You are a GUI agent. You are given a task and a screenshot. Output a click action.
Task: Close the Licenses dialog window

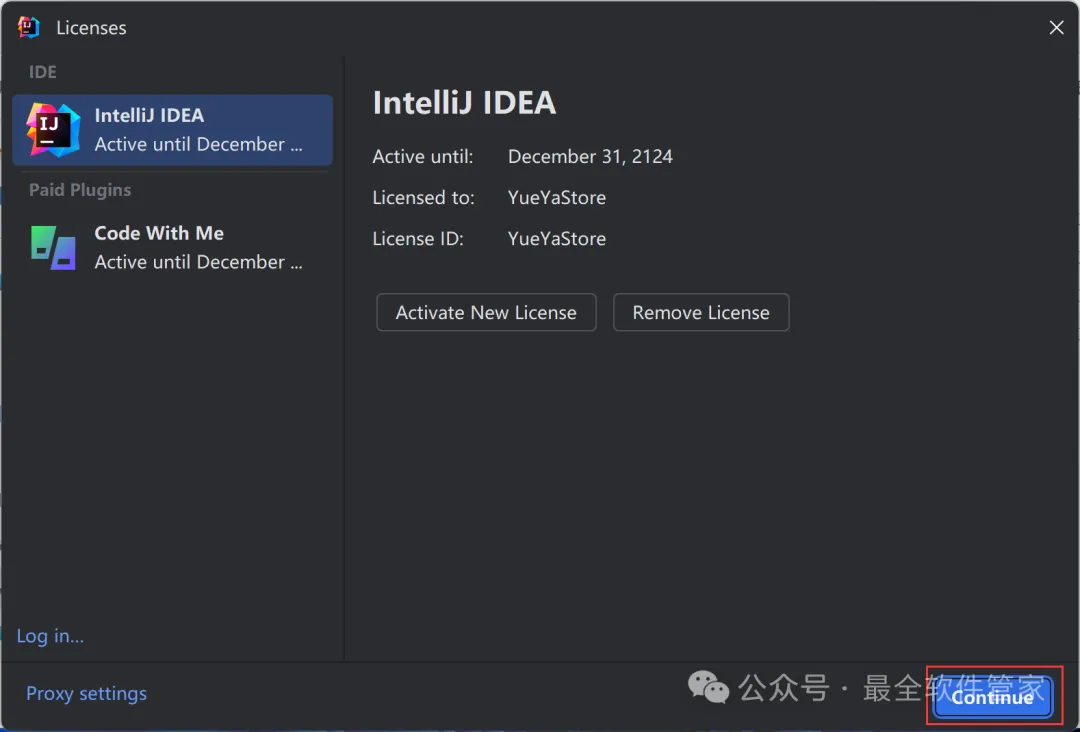pos(1056,28)
